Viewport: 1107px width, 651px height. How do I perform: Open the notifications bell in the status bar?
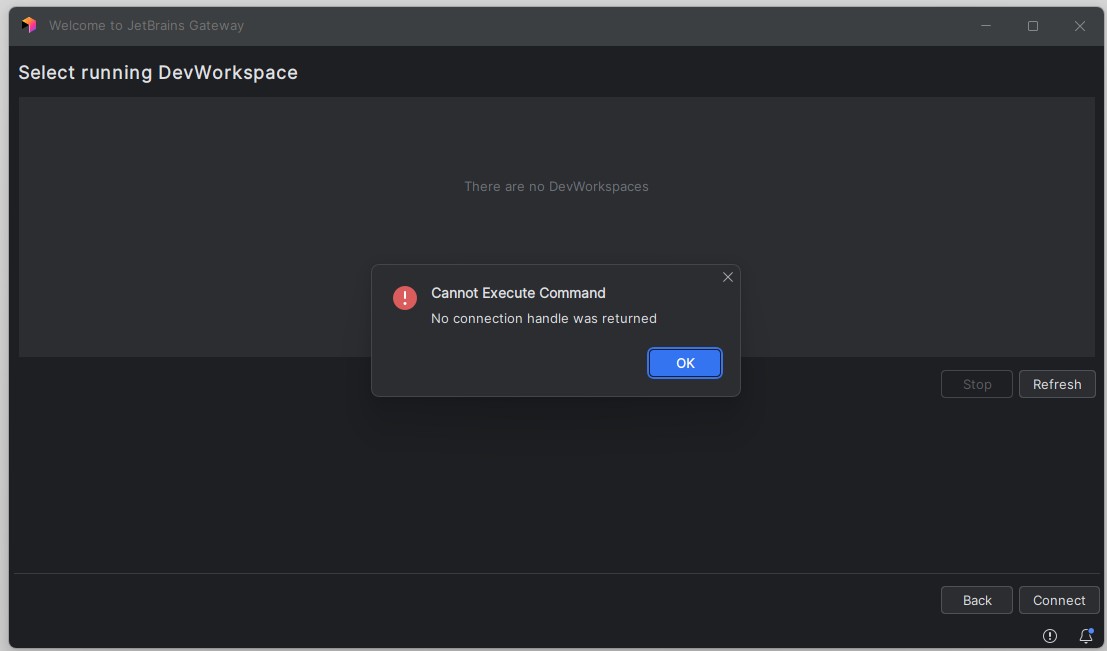(x=1086, y=635)
